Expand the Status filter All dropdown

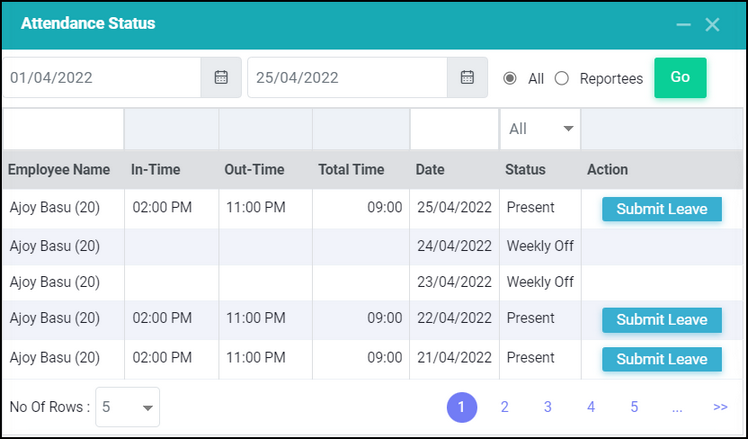pyautogui.click(x=540, y=129)
